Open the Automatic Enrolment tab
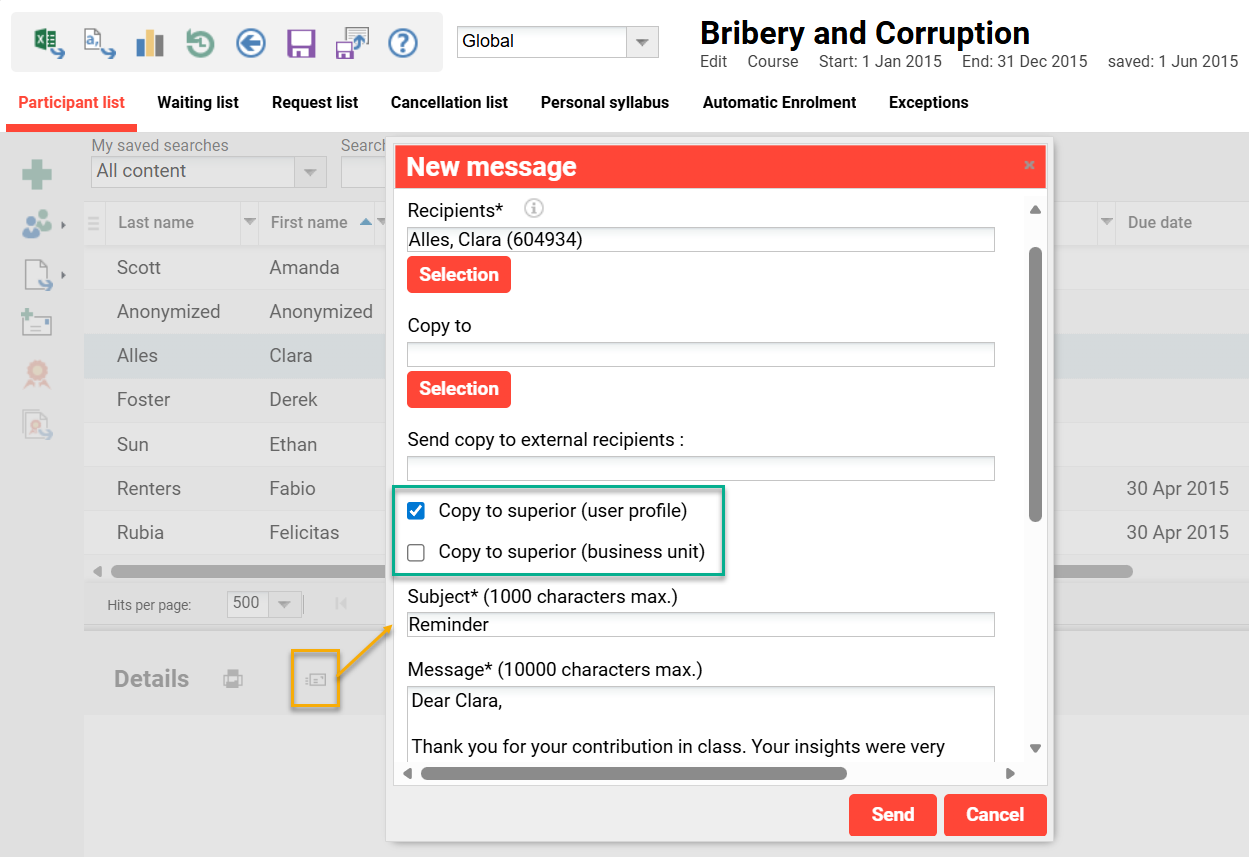1249x857 pixels. (779, 102)
